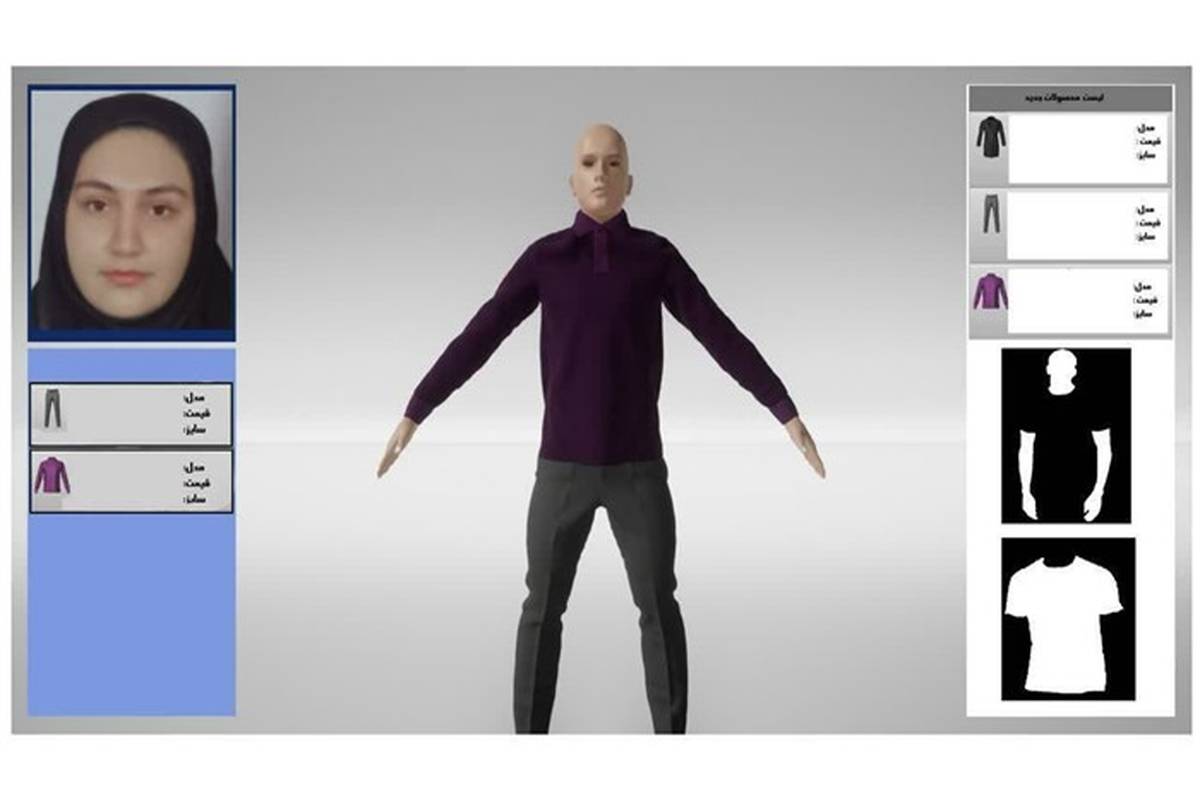This screenshot has height=799, width=1200.
Task: Click the white details field beside the black coat
Action: pyautogui.click(x=1070, y=149)
